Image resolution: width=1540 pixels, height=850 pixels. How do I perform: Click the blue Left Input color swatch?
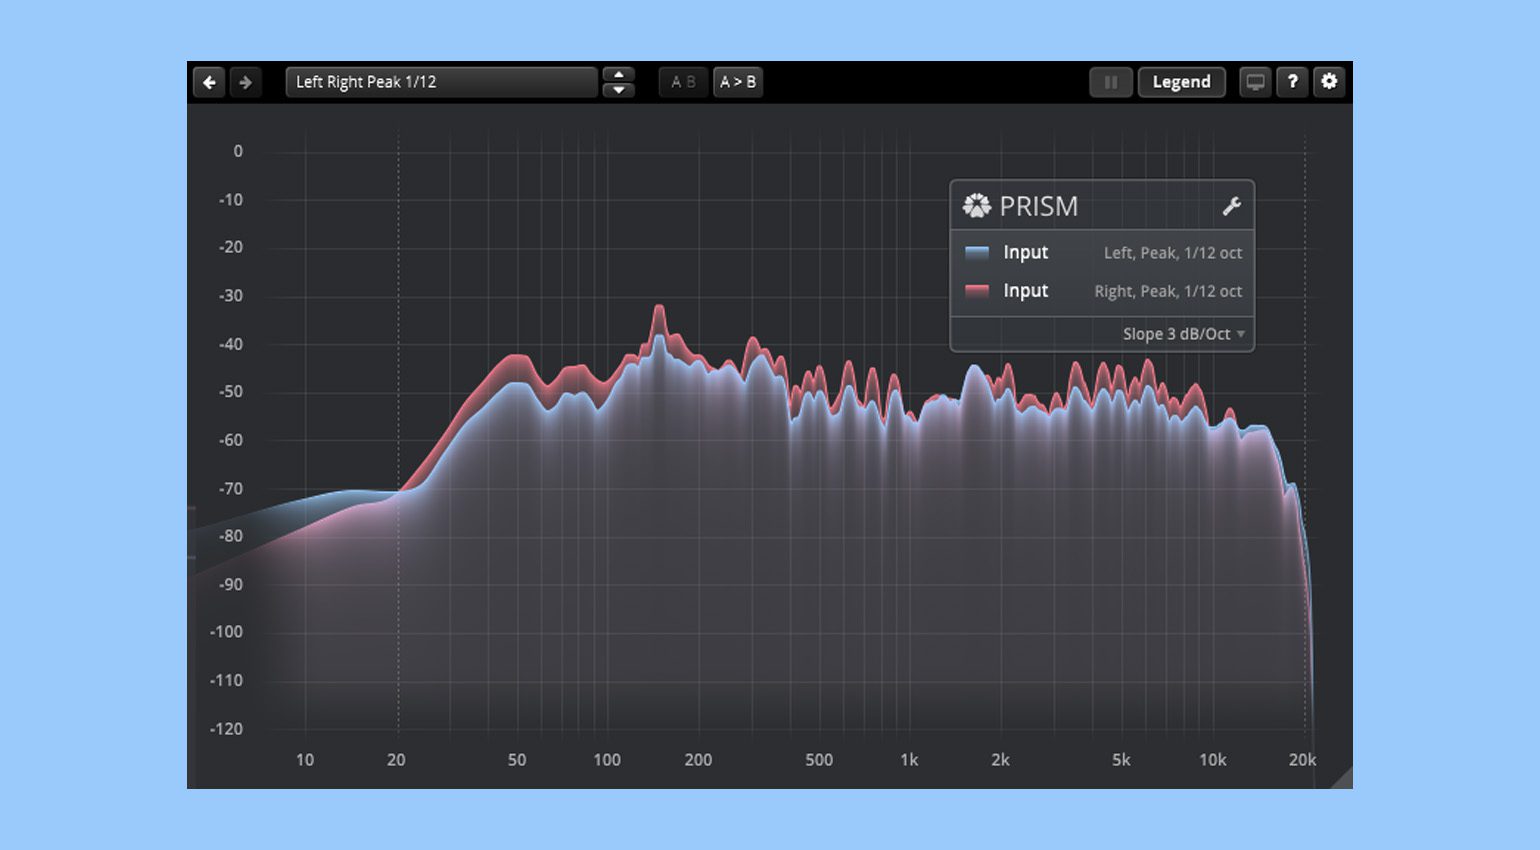click(977, 253)
